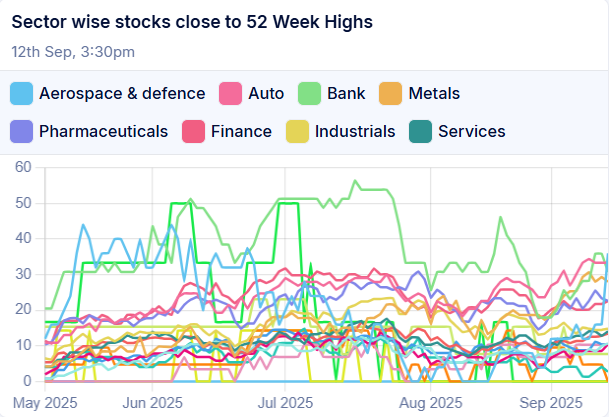Toggle the Services legend text

click(x=472, y=131)
